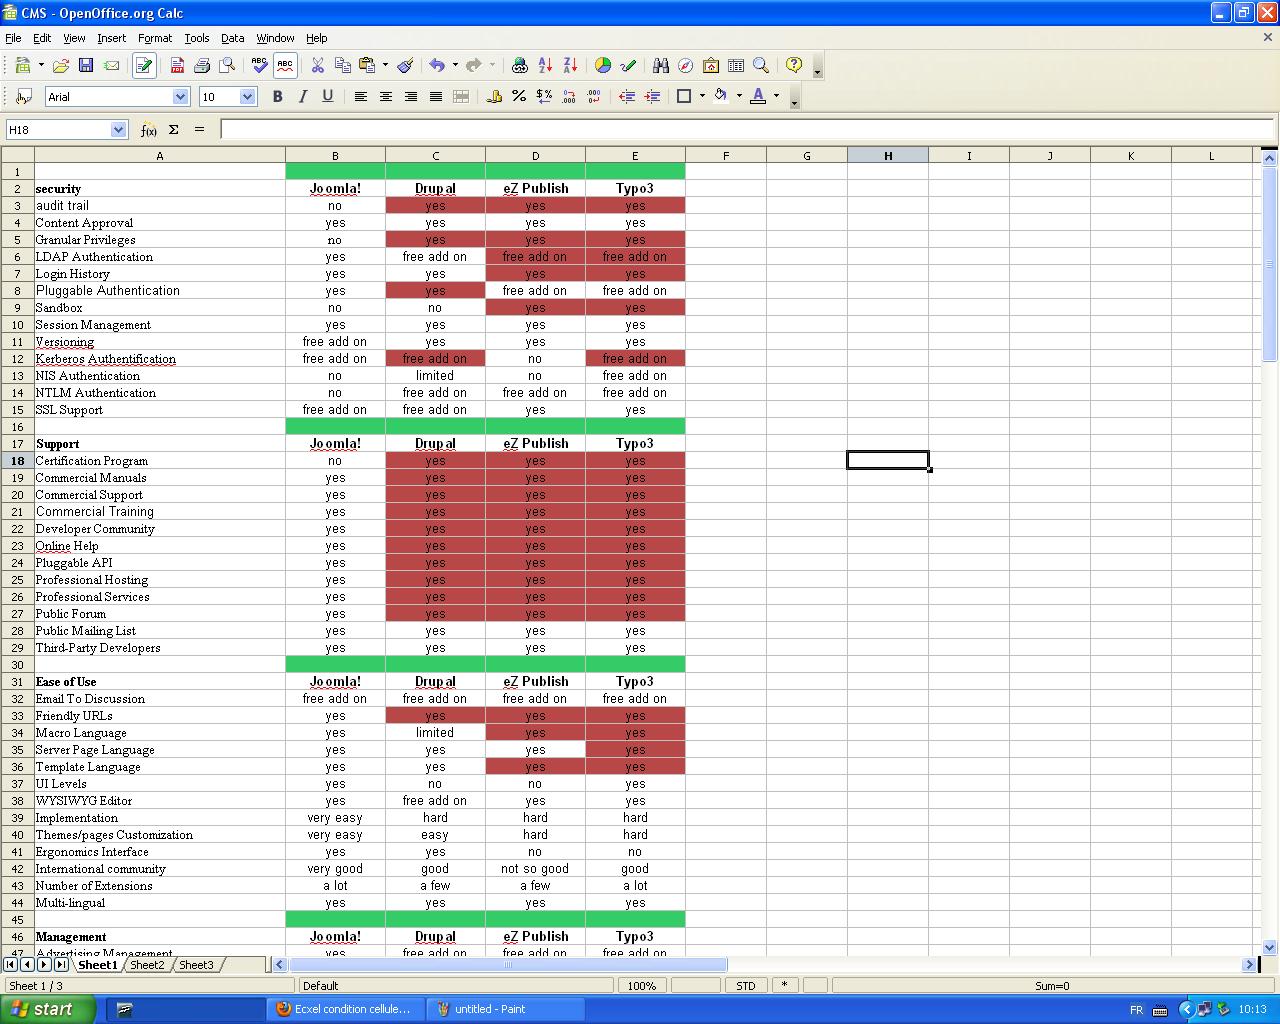The width and height of the screenshot is (1280, 1024).
Task: Open New document type dropdown arrow
Action: tap(41, 65)
